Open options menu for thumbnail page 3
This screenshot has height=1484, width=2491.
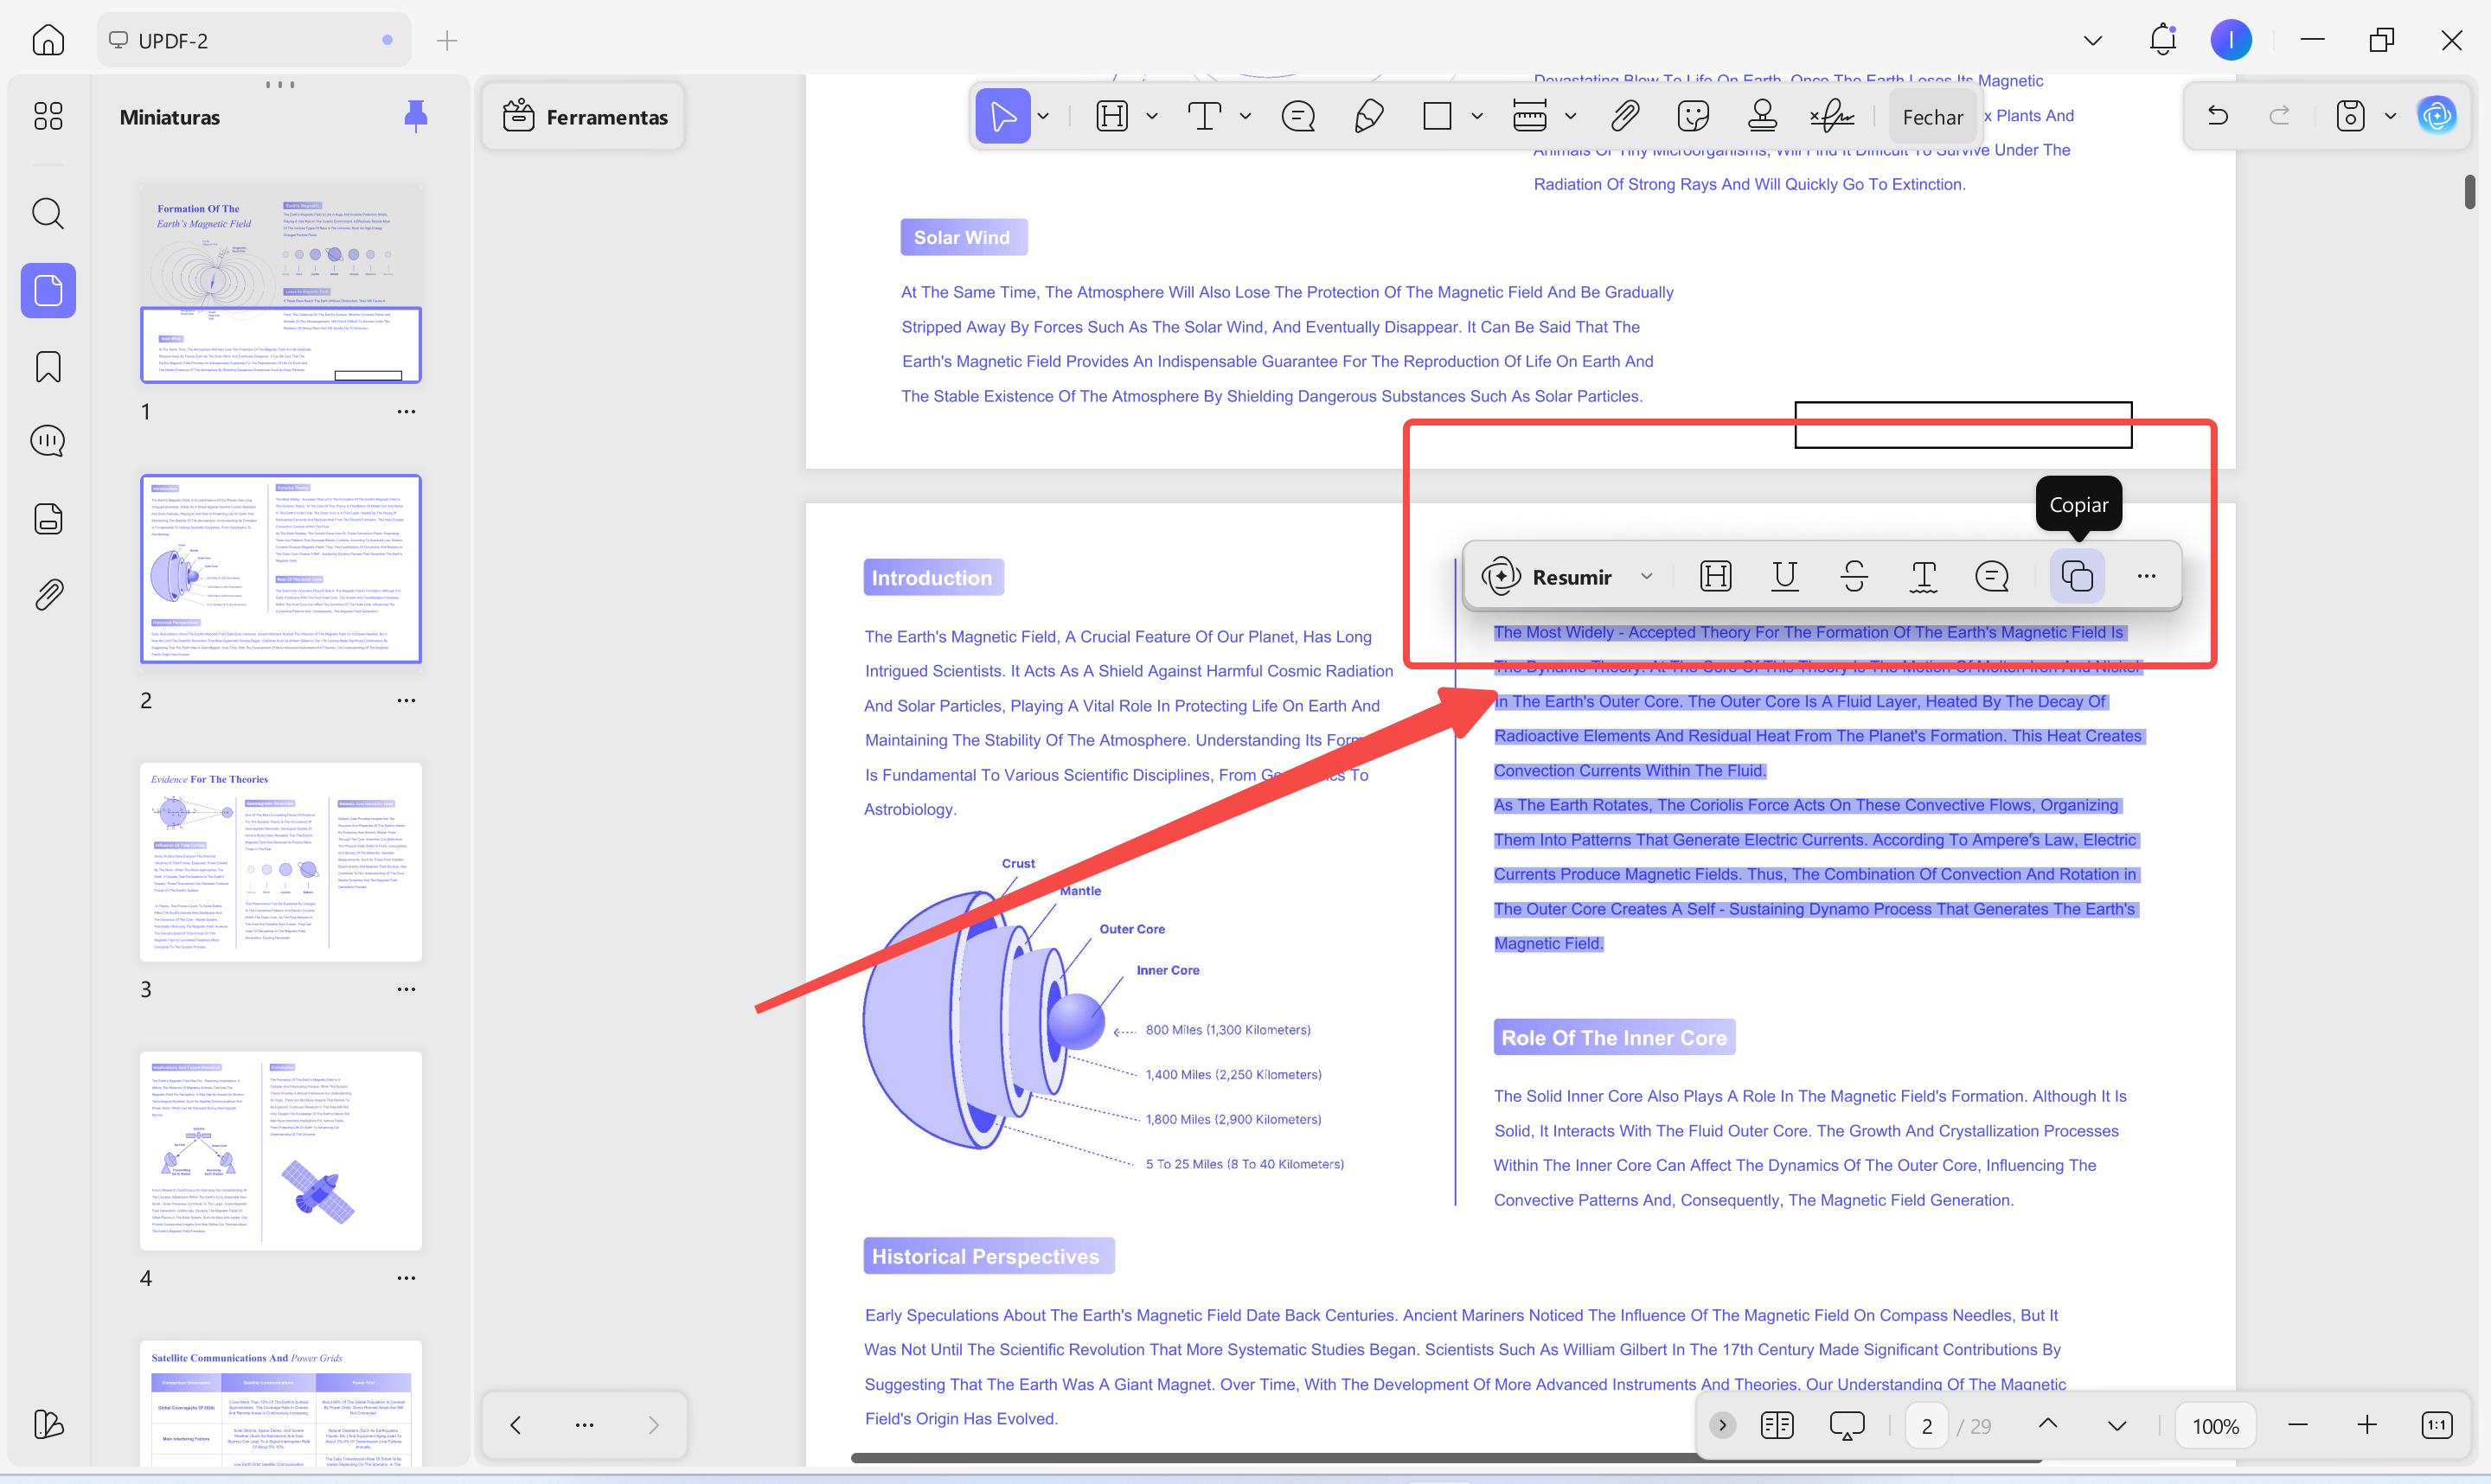(x=406, y=989)
